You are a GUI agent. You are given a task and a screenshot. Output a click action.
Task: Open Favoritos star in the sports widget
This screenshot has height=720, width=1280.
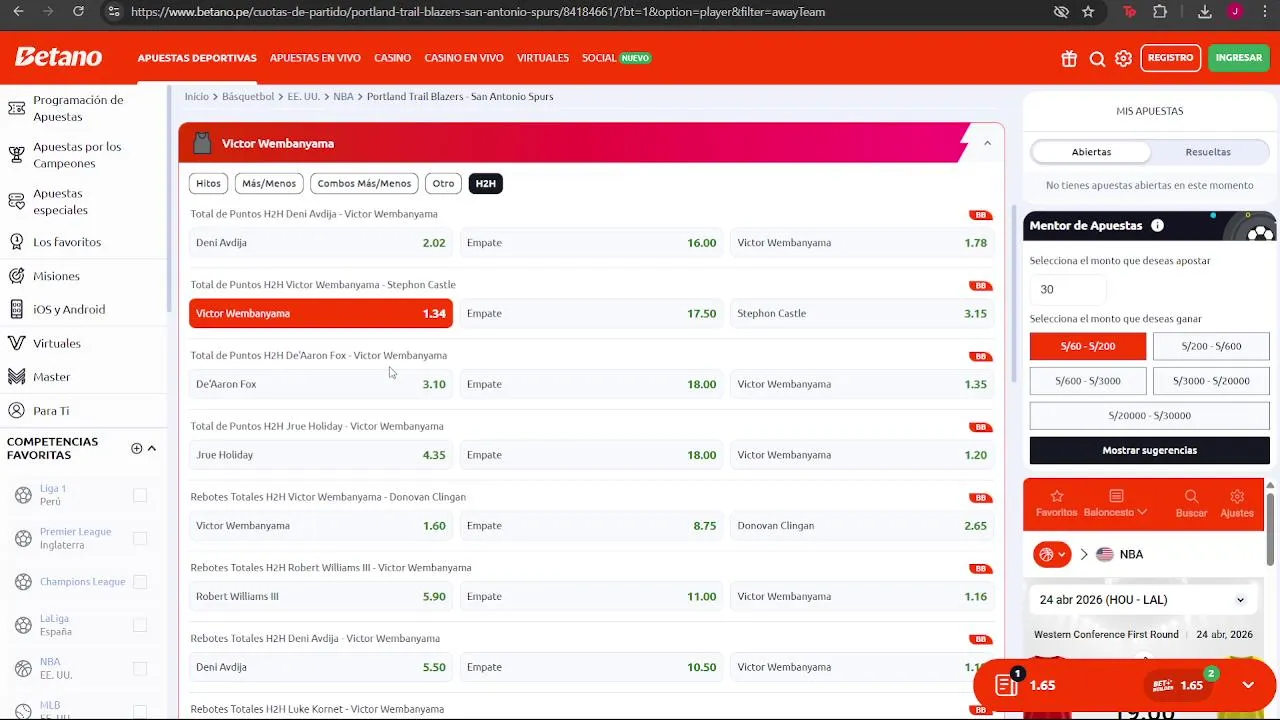1056,503
